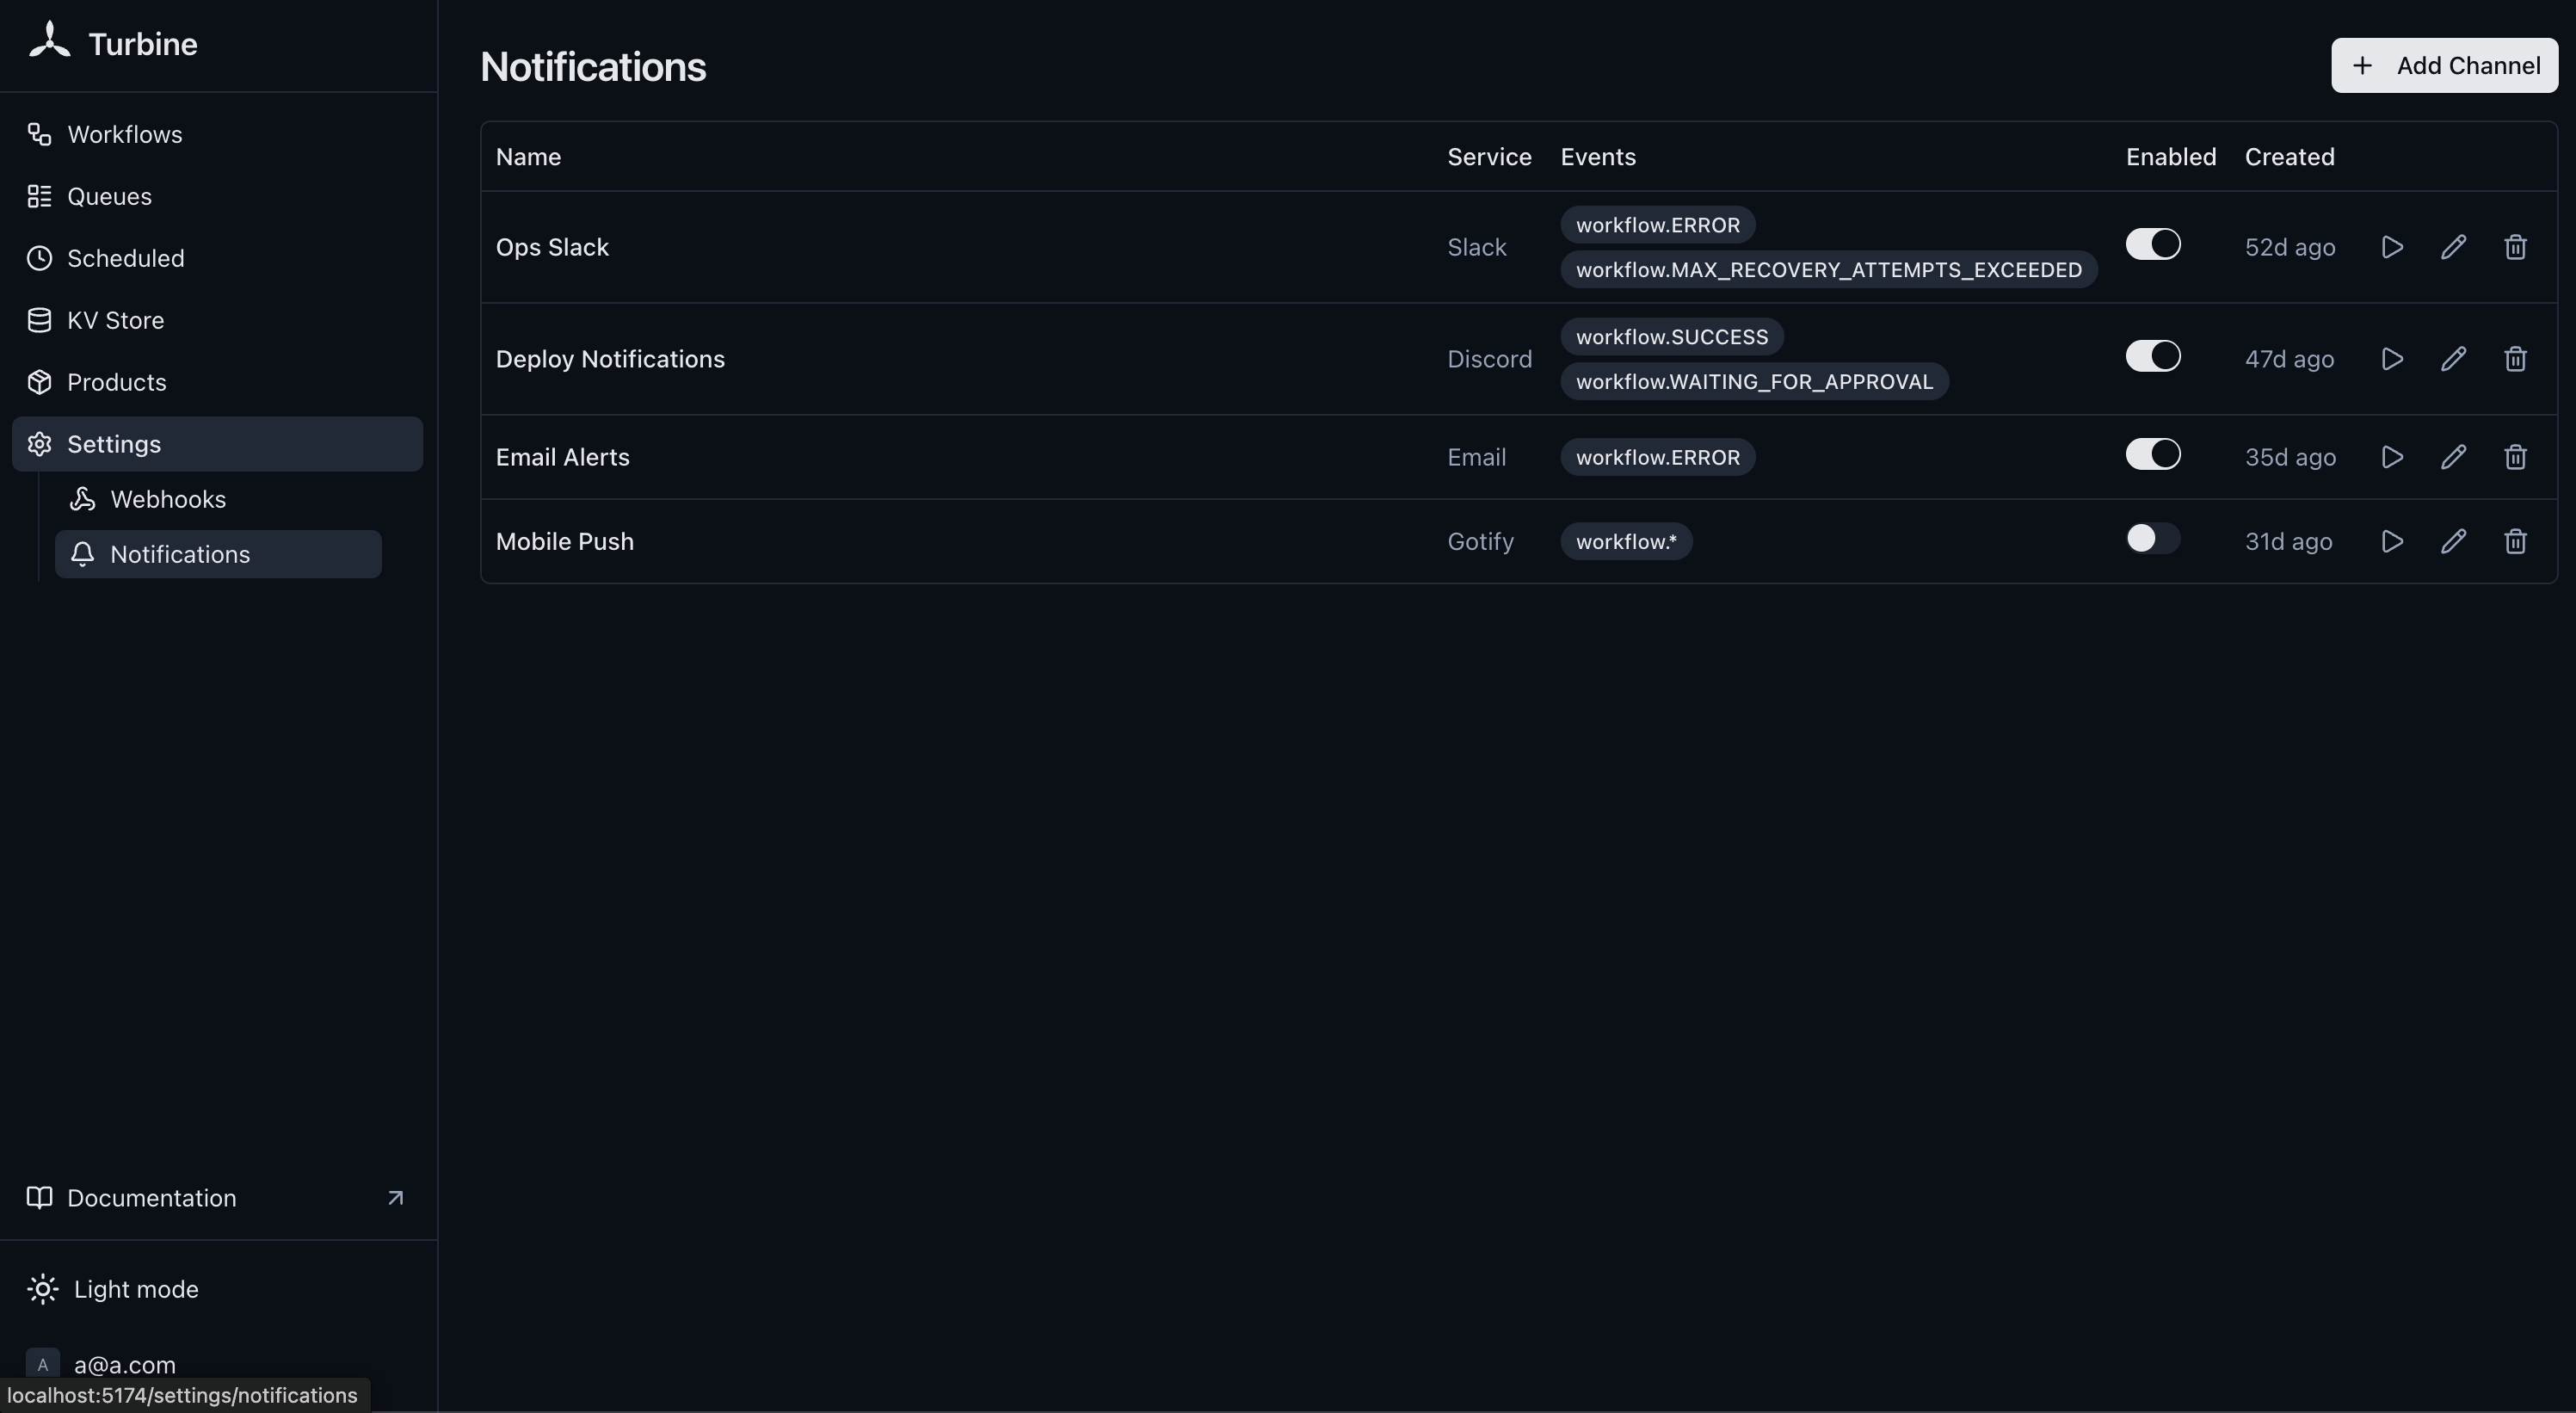
Task: Delete the Deploy Notifications channel
Action: 2516,359
